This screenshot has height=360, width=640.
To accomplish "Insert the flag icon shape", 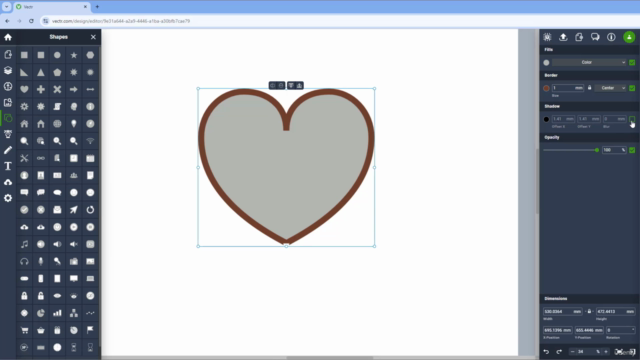I will [90, 330].
